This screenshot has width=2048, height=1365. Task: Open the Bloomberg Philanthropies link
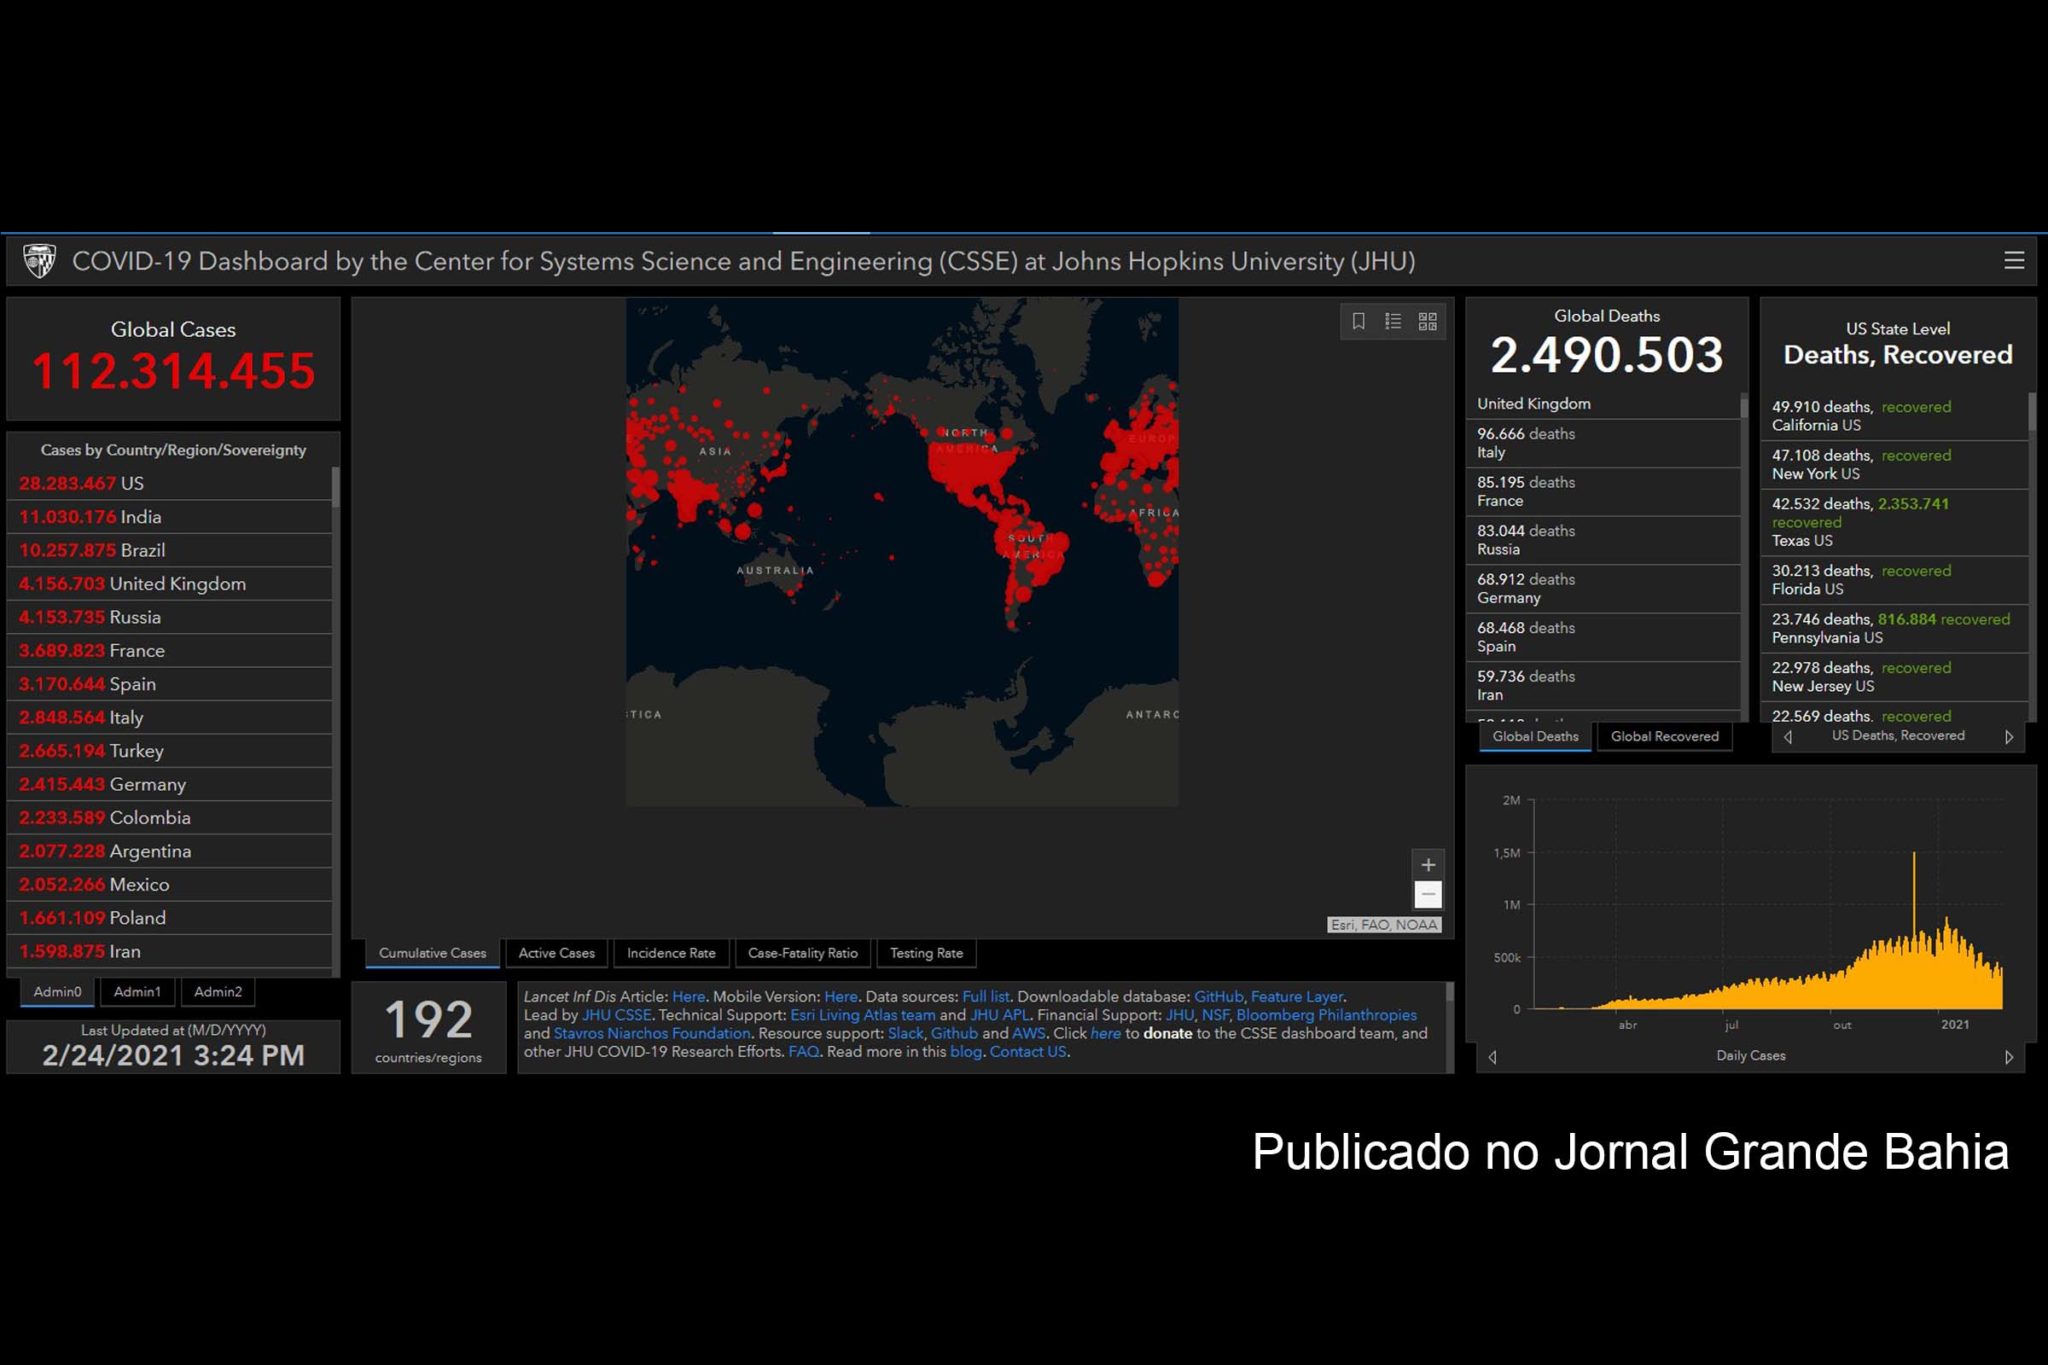point(1326,1015)
